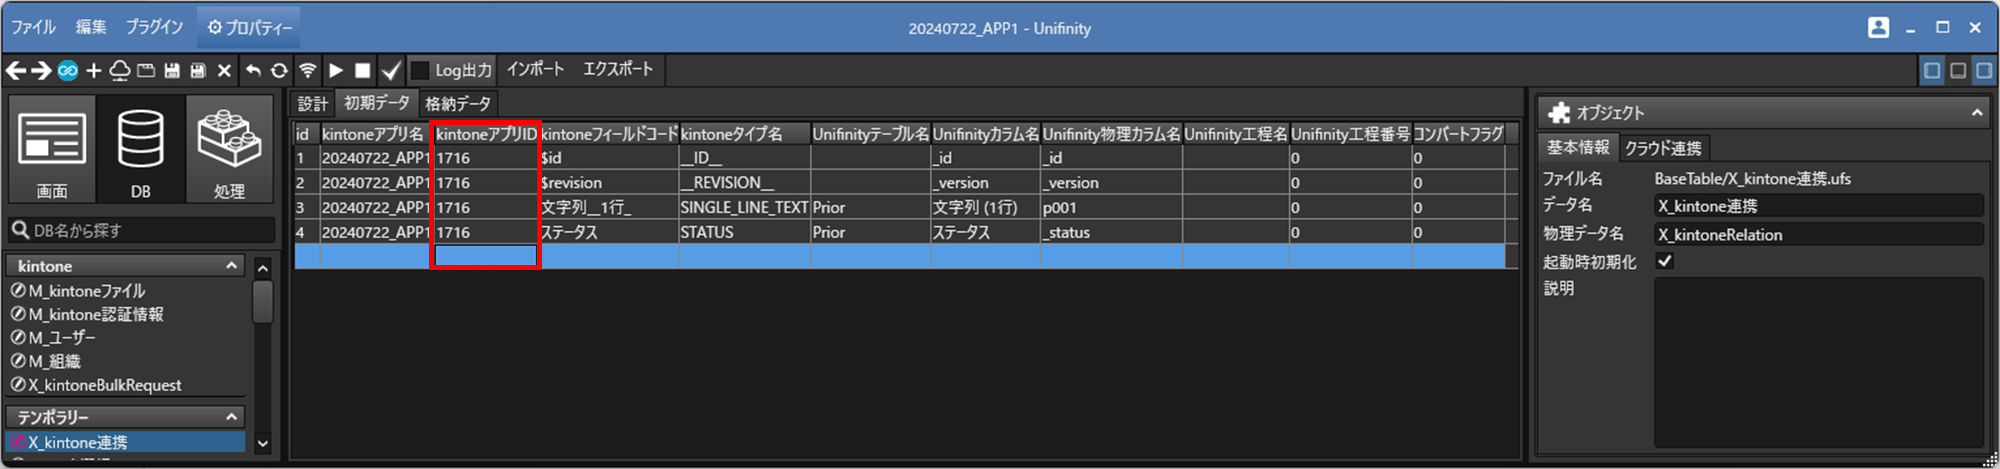2000x469 pixels.
Task: Toggle the left panel layout button
Action: [1932, 70]
